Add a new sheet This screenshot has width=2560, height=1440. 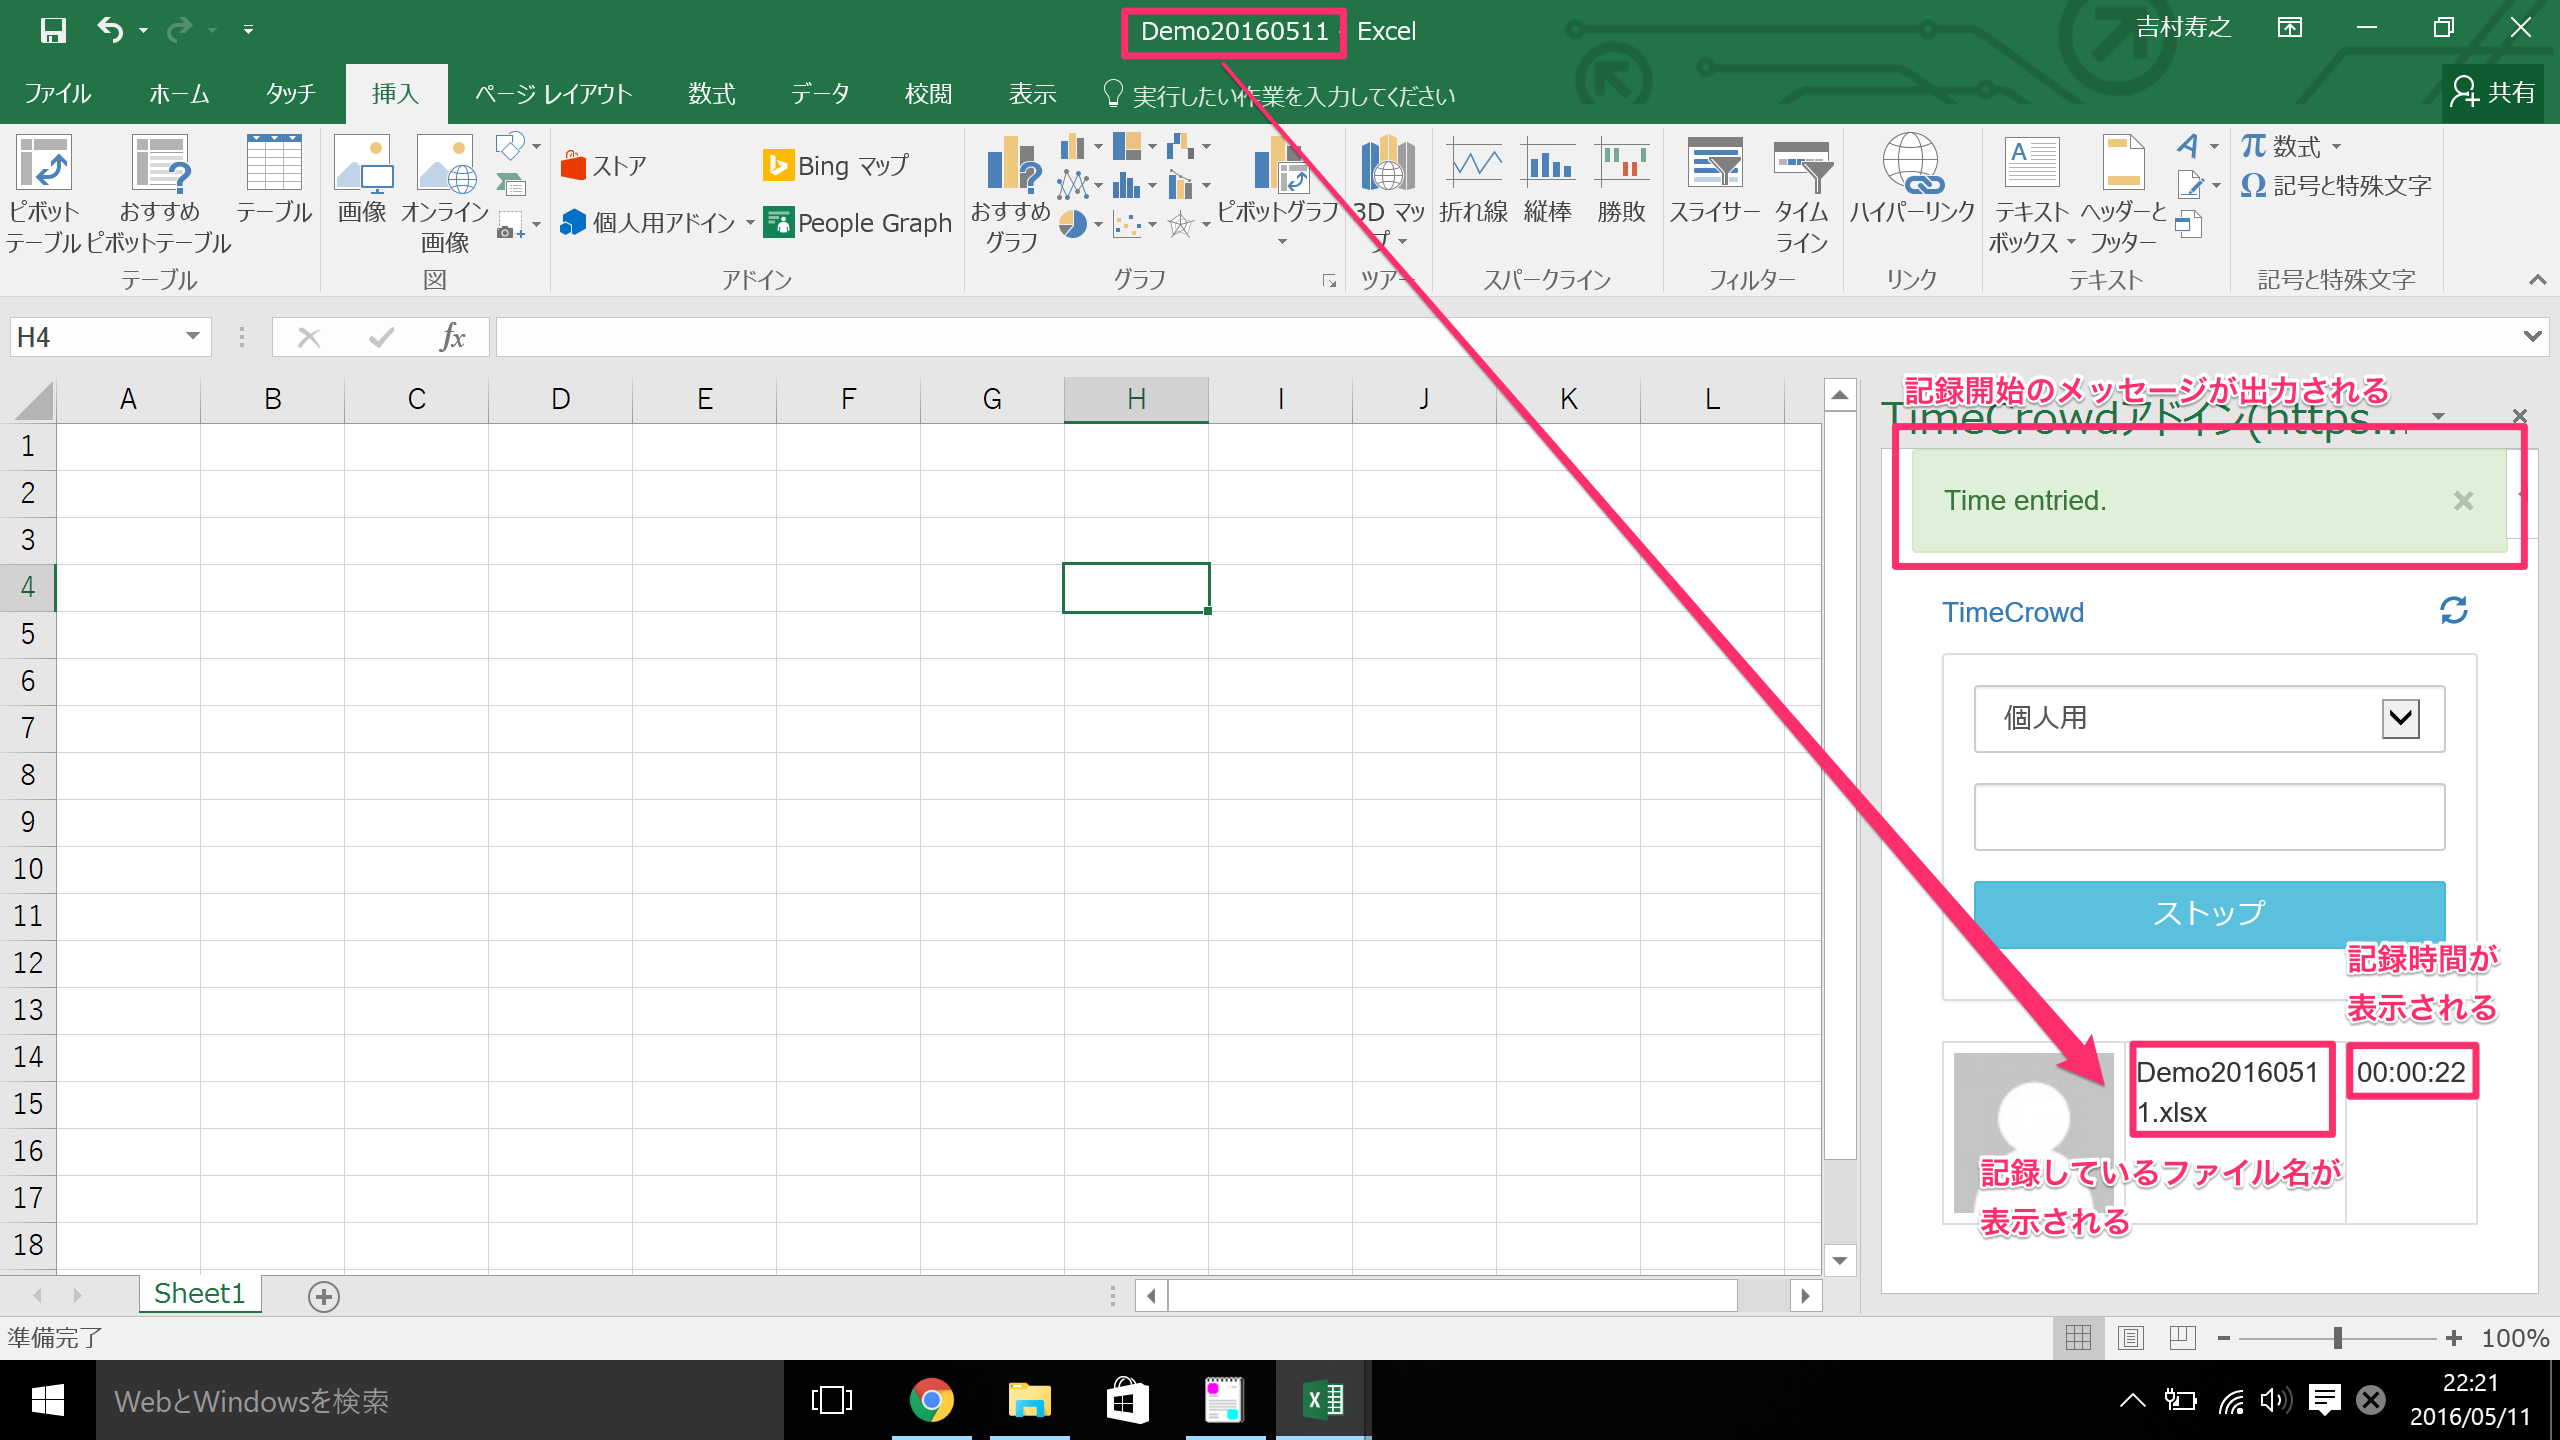click(x=323, y=1296)
